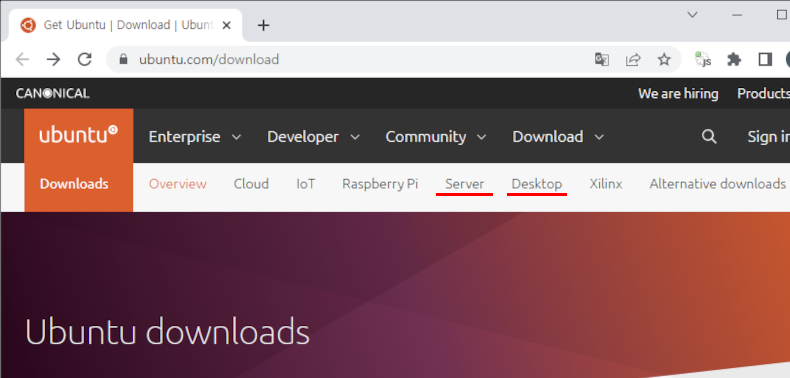
Task: Open the Server downloads tab
Action: [x=465, y=183]
